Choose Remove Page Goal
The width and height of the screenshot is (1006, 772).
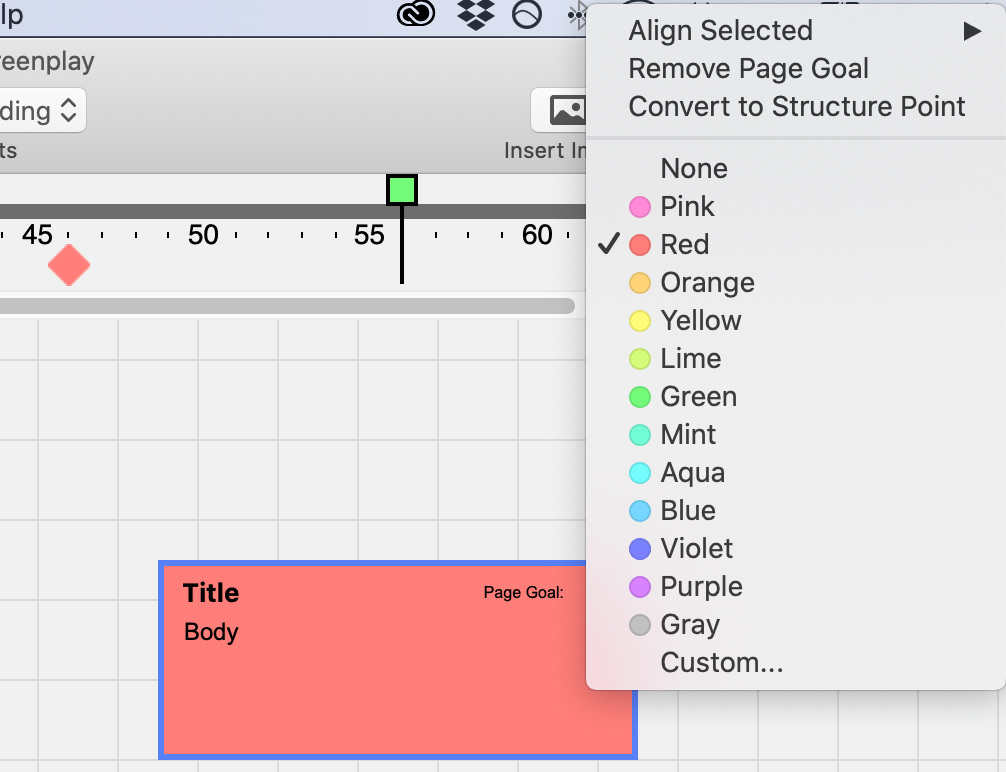(748, 69)
